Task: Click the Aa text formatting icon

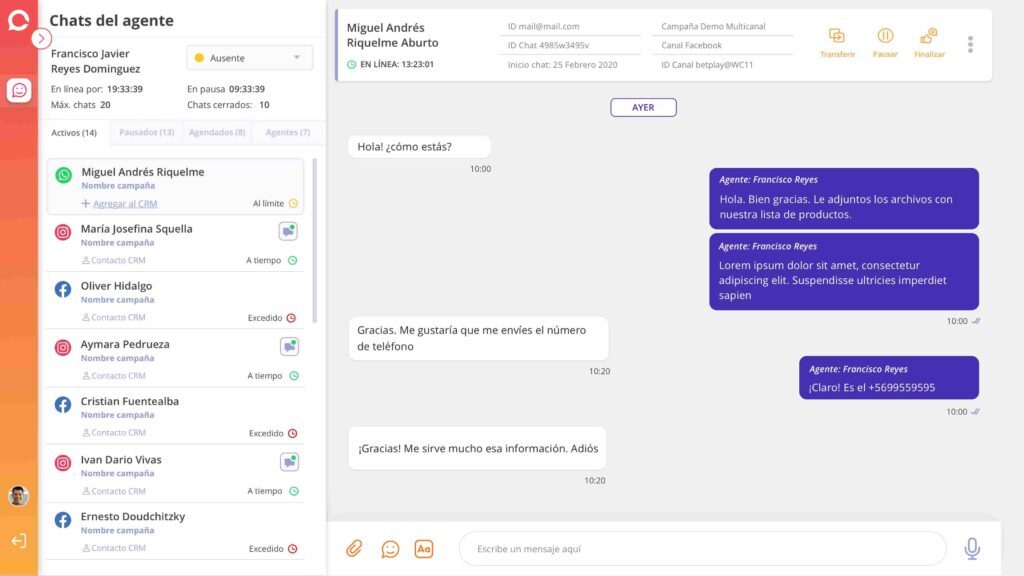Action: pyautogui.click(x=423, y=548)
